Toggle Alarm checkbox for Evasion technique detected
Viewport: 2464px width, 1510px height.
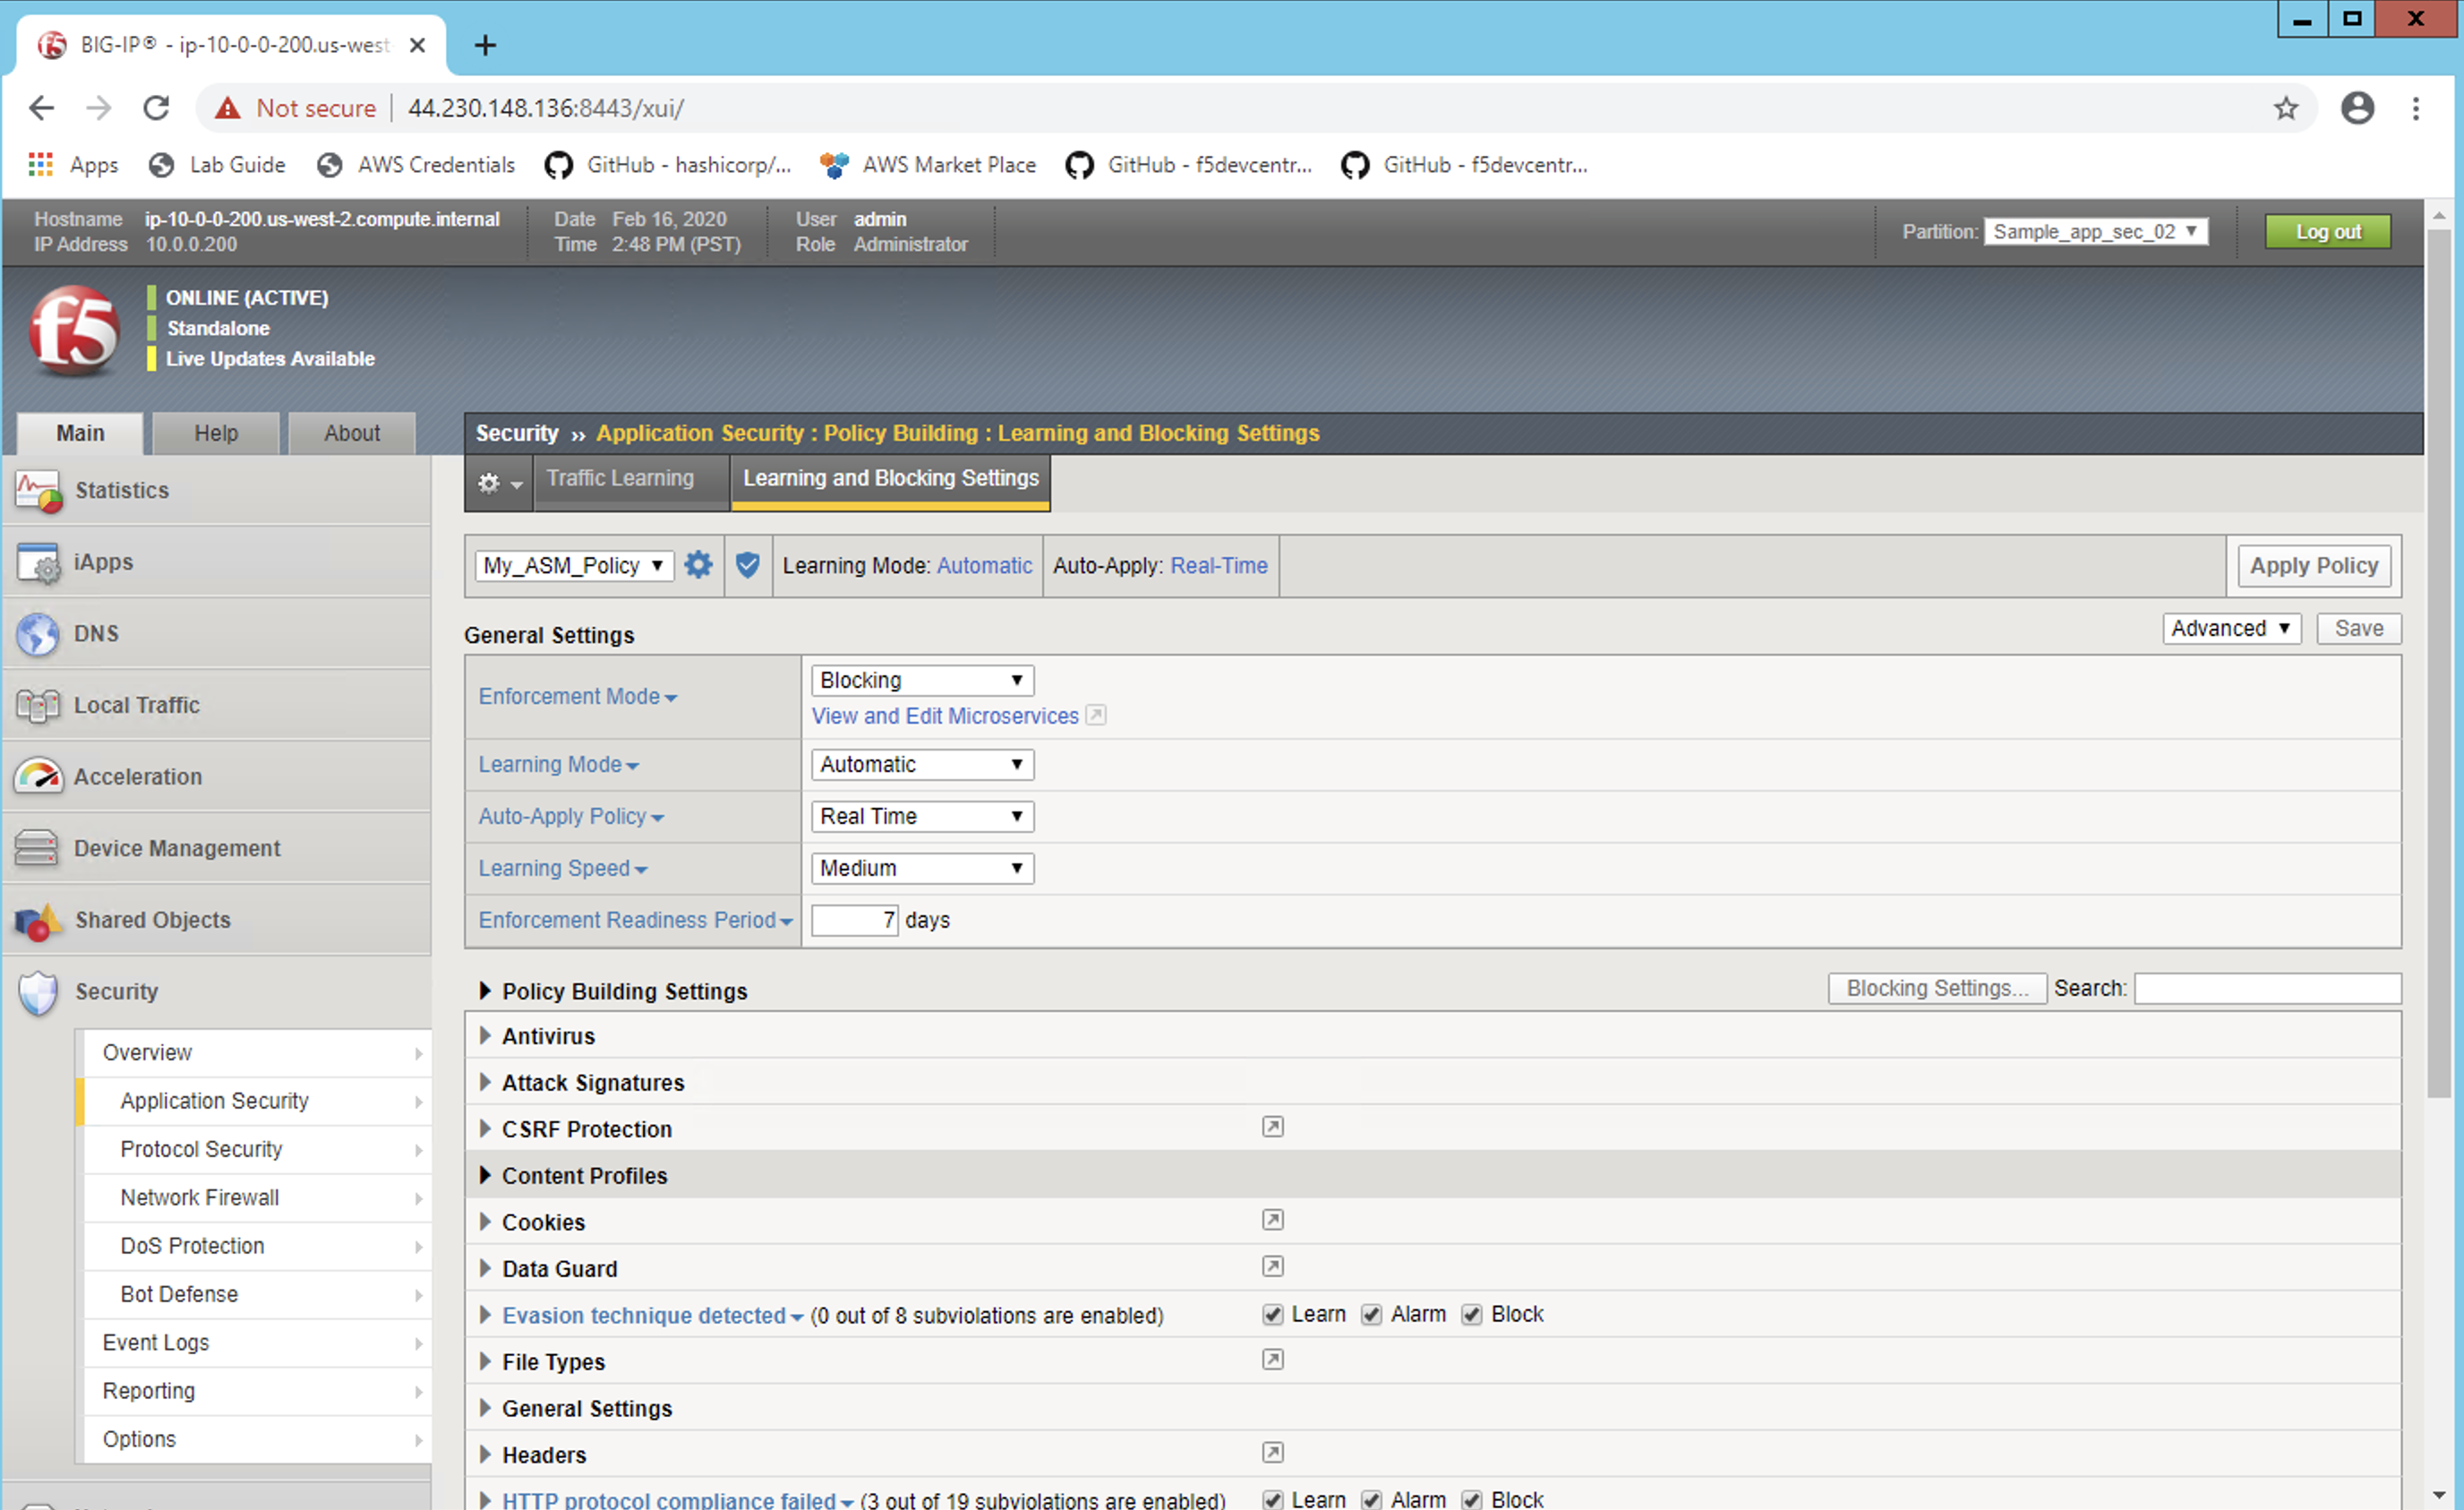[1371, 1315]
